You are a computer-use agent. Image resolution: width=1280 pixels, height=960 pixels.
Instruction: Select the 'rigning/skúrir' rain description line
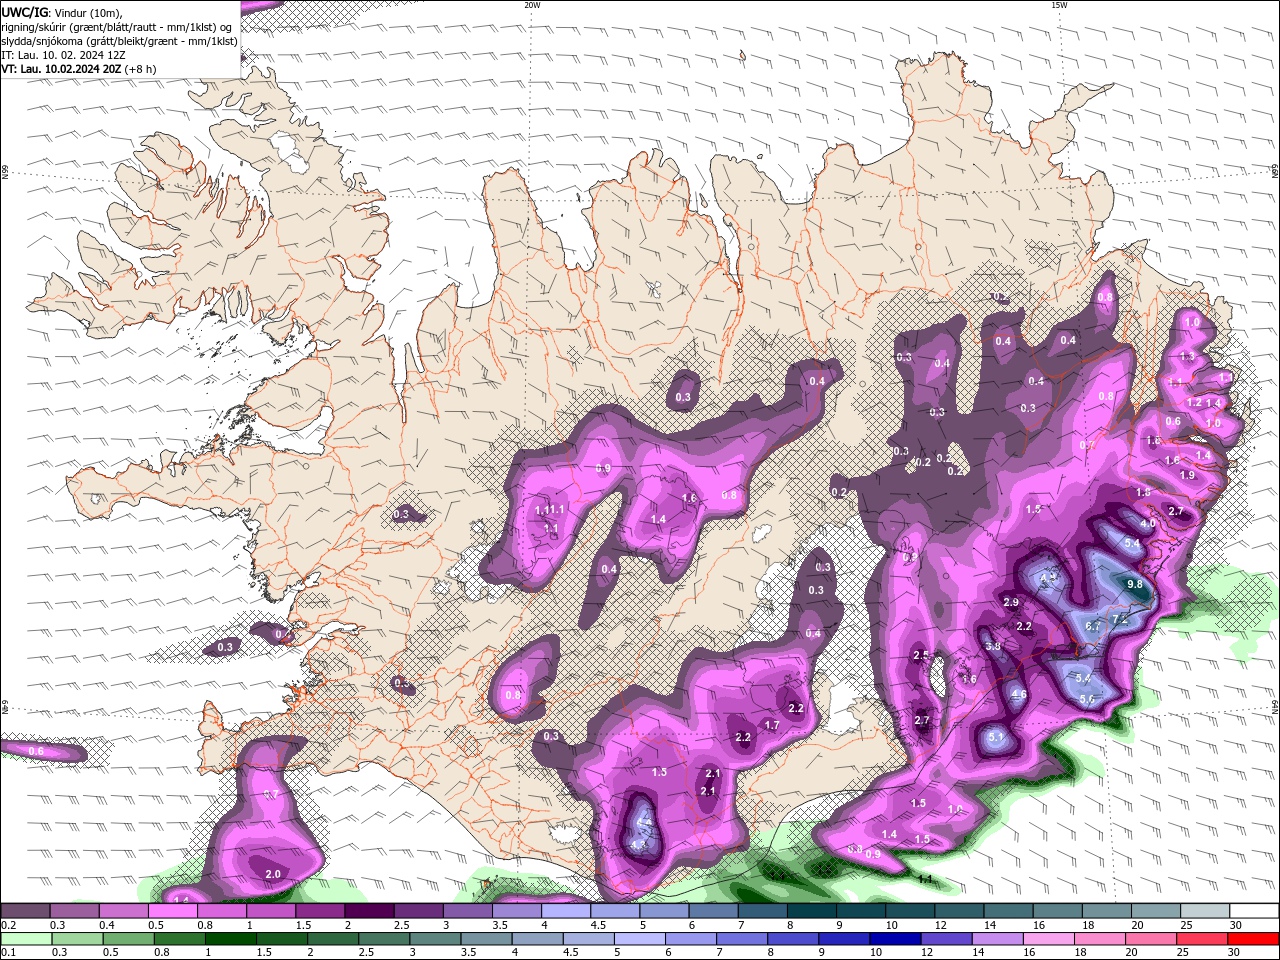[x=117, y=27]
